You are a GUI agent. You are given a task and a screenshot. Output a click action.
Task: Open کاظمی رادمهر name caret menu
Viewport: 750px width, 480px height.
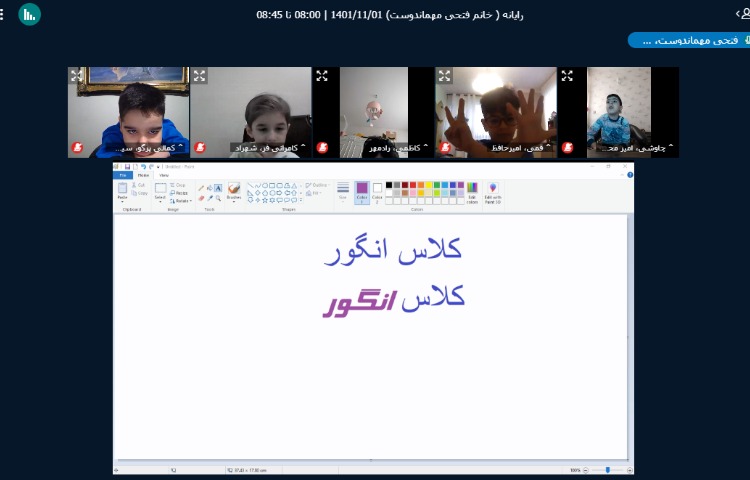point(425,147)
